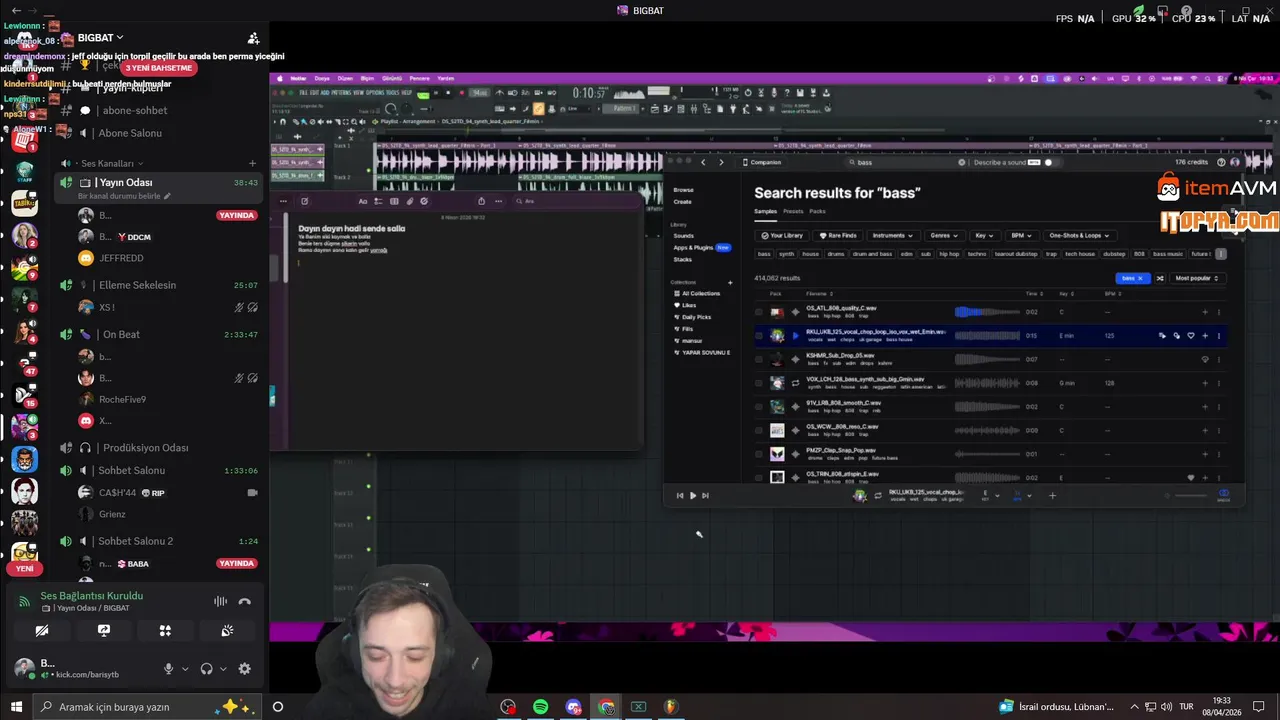The image size is (1280, 720).
Task: Click the house tag chip
Action: click(x=811, y=254)
